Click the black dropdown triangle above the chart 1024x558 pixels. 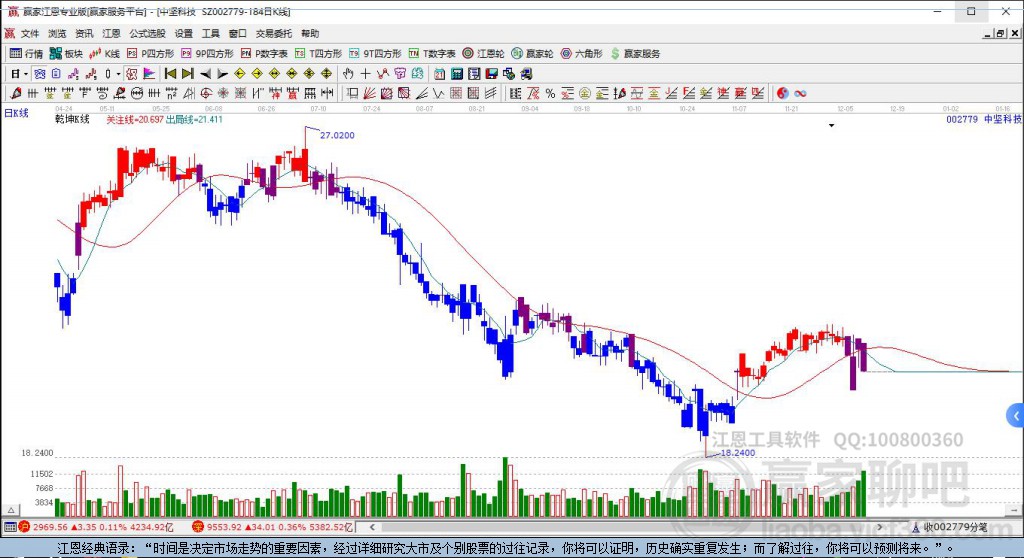pyautogui.click(x=831, y=125)
